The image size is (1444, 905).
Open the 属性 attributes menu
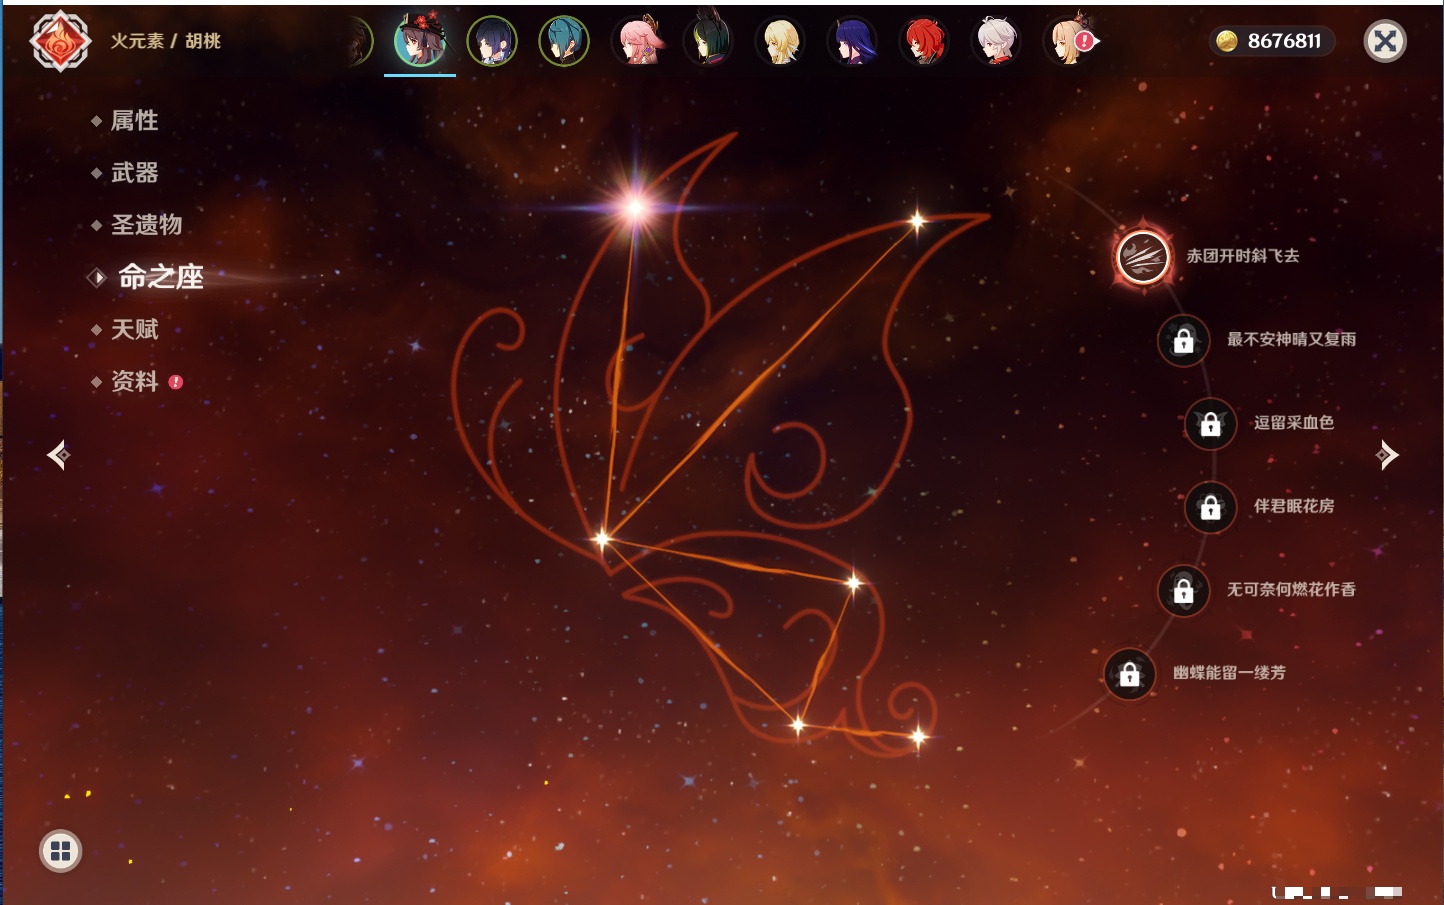pos(134,121)
